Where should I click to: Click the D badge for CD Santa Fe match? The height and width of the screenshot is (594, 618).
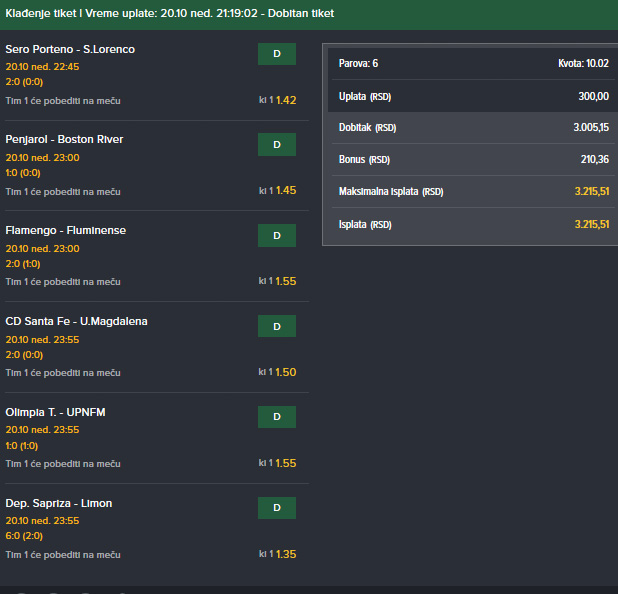point(277,326)
